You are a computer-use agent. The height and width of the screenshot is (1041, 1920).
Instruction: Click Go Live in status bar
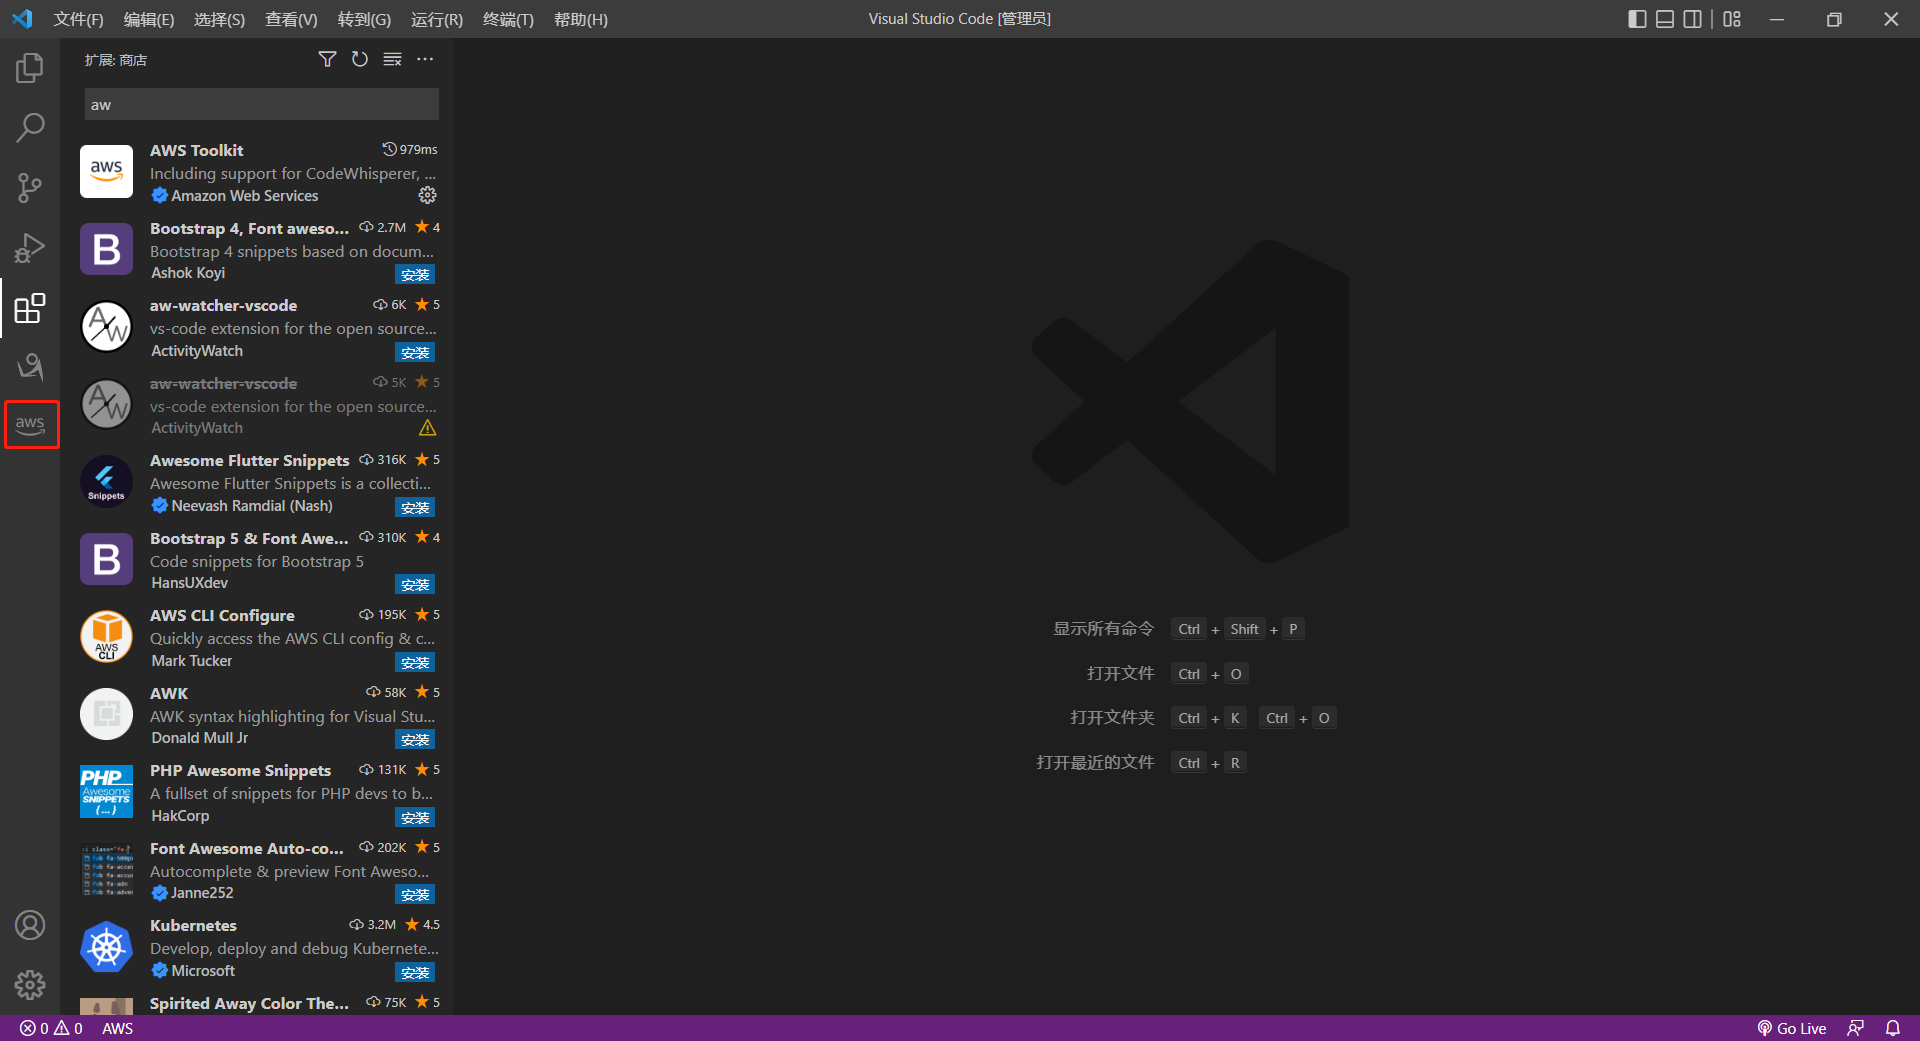(1791, 1028)
